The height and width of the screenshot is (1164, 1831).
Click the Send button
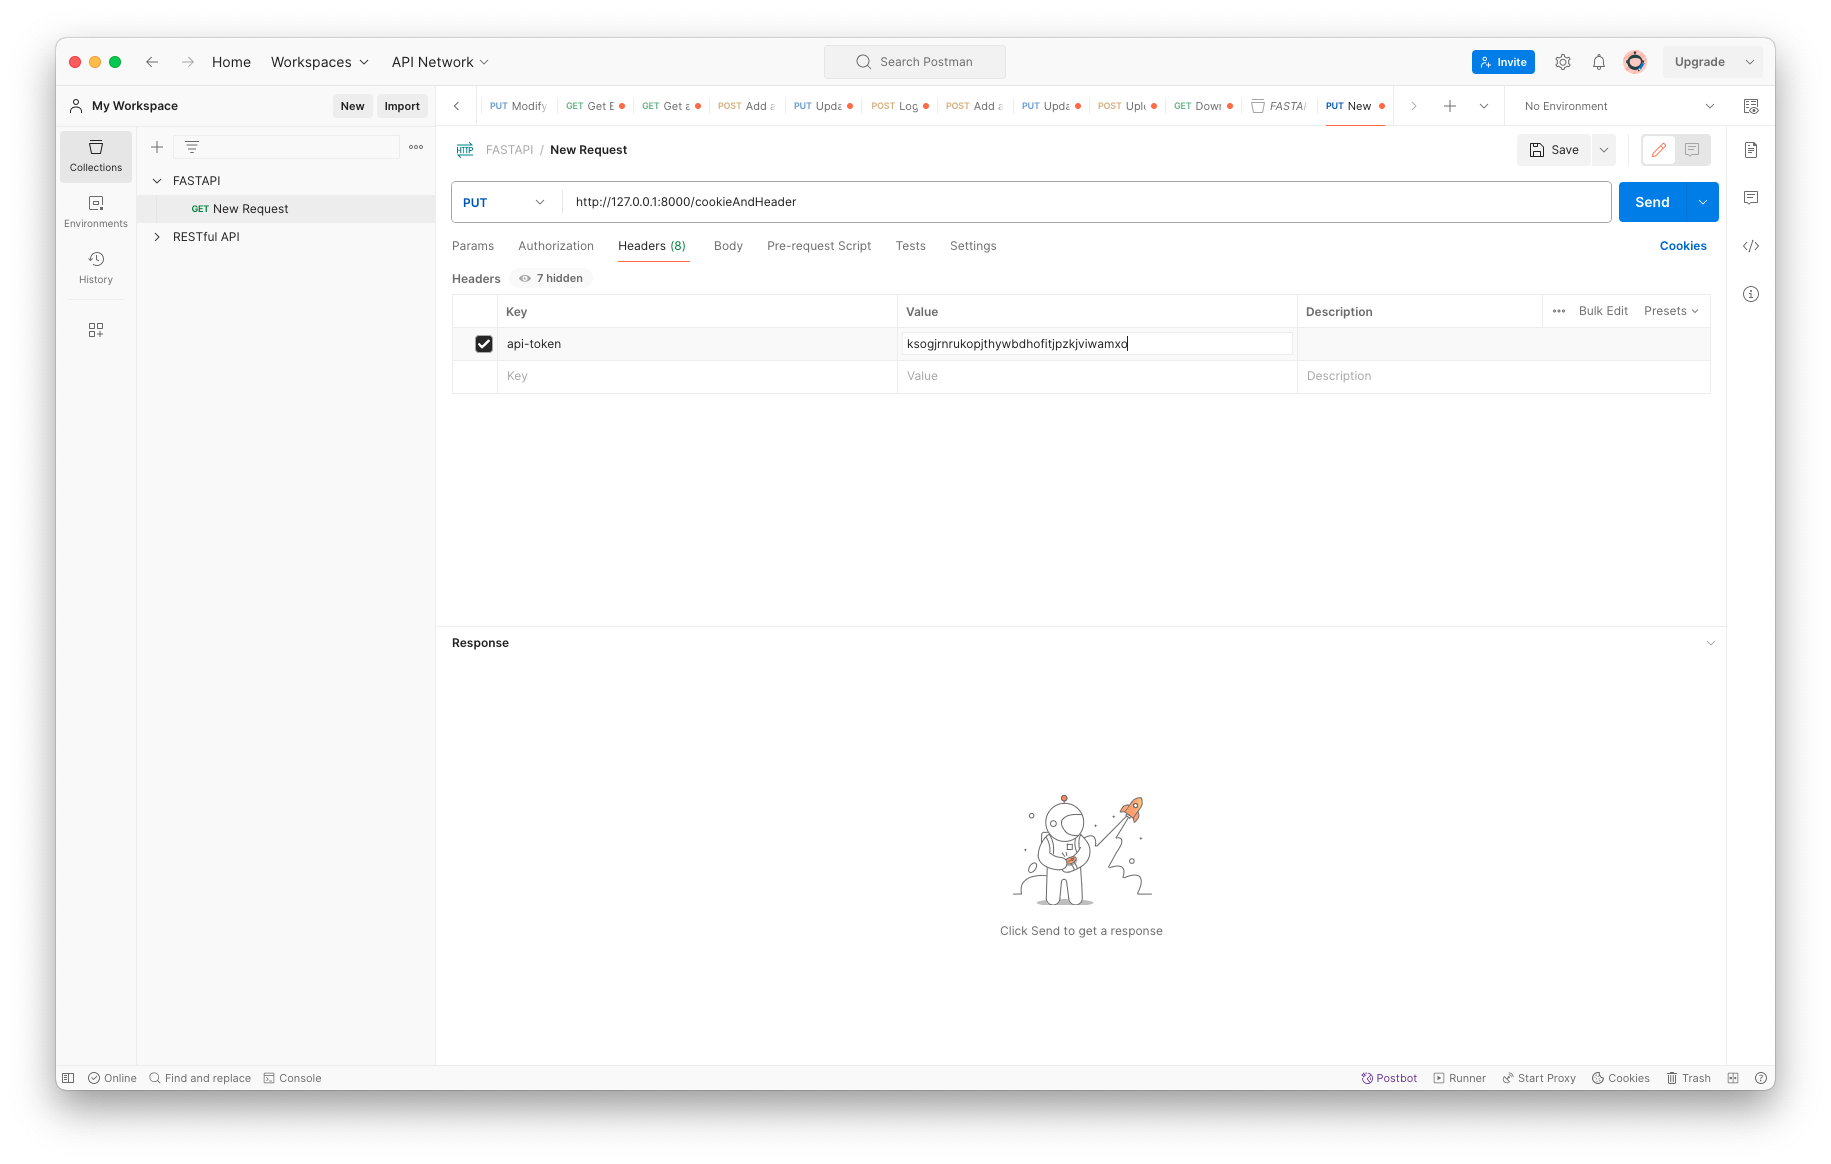[x=1652, y=202]
